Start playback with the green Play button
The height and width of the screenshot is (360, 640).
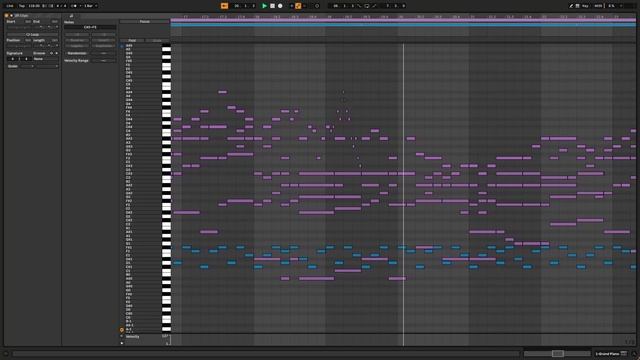pos(264,6)
